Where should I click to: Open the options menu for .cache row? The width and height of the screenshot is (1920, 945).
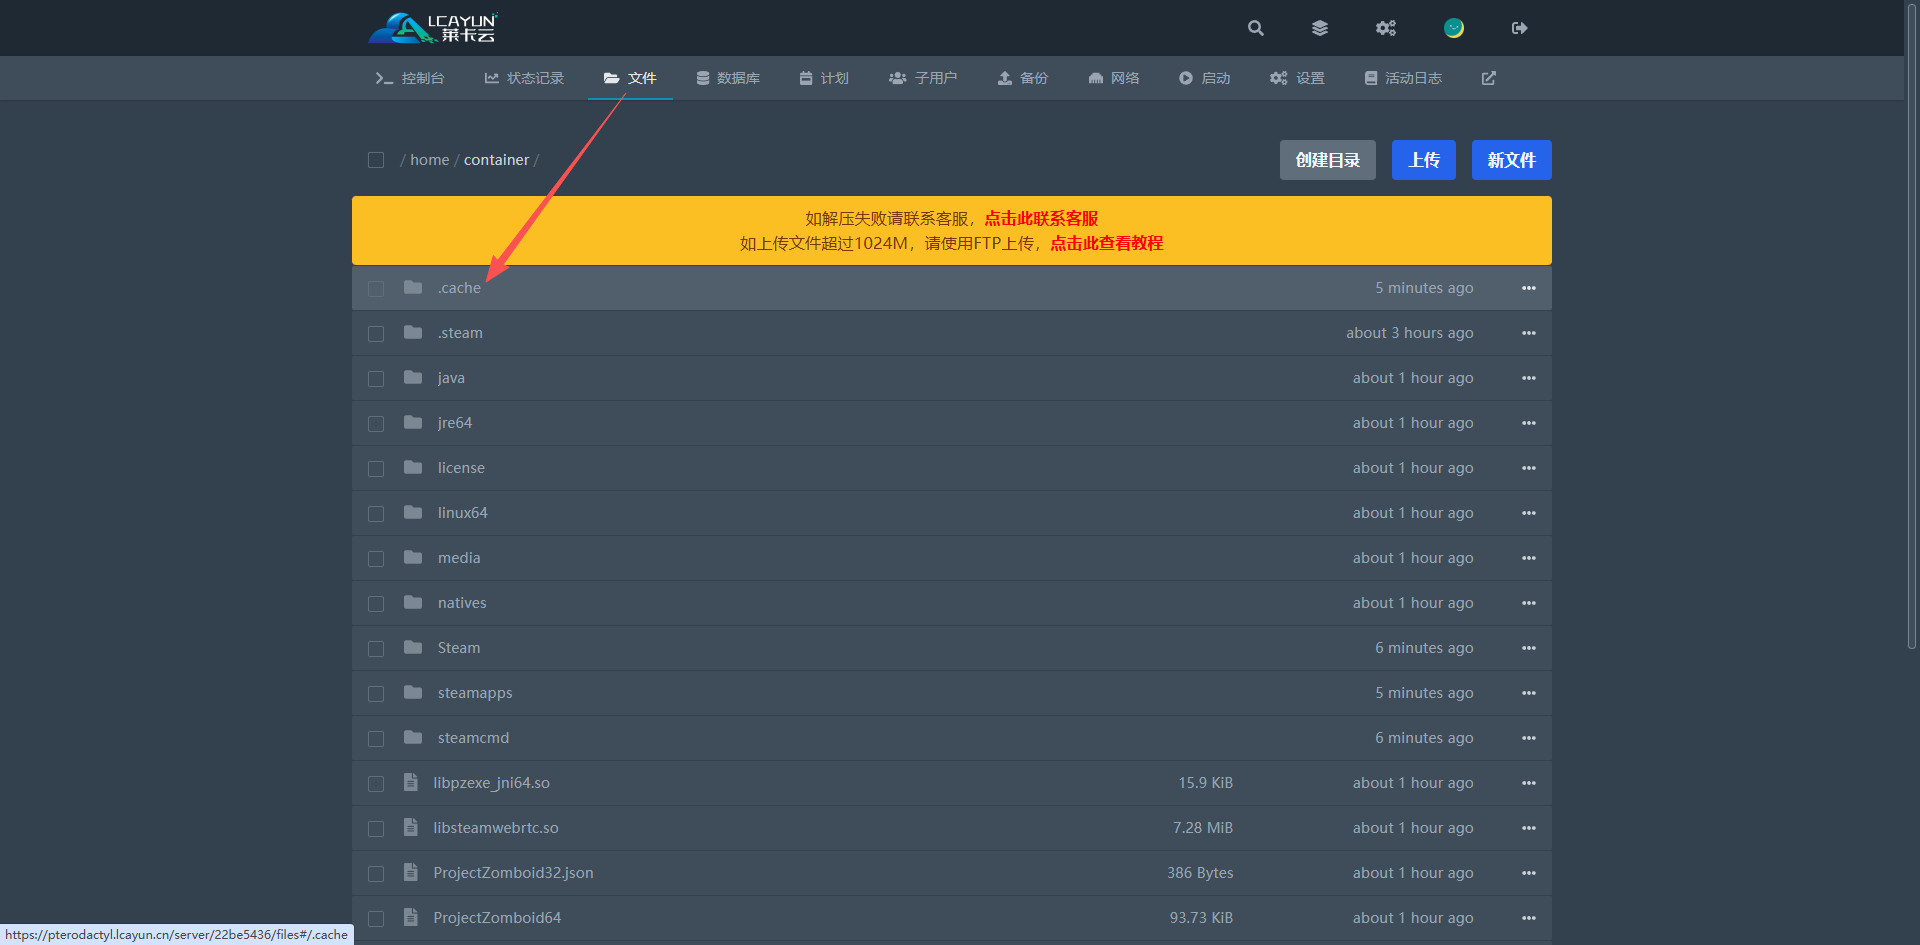(1528, 288)
